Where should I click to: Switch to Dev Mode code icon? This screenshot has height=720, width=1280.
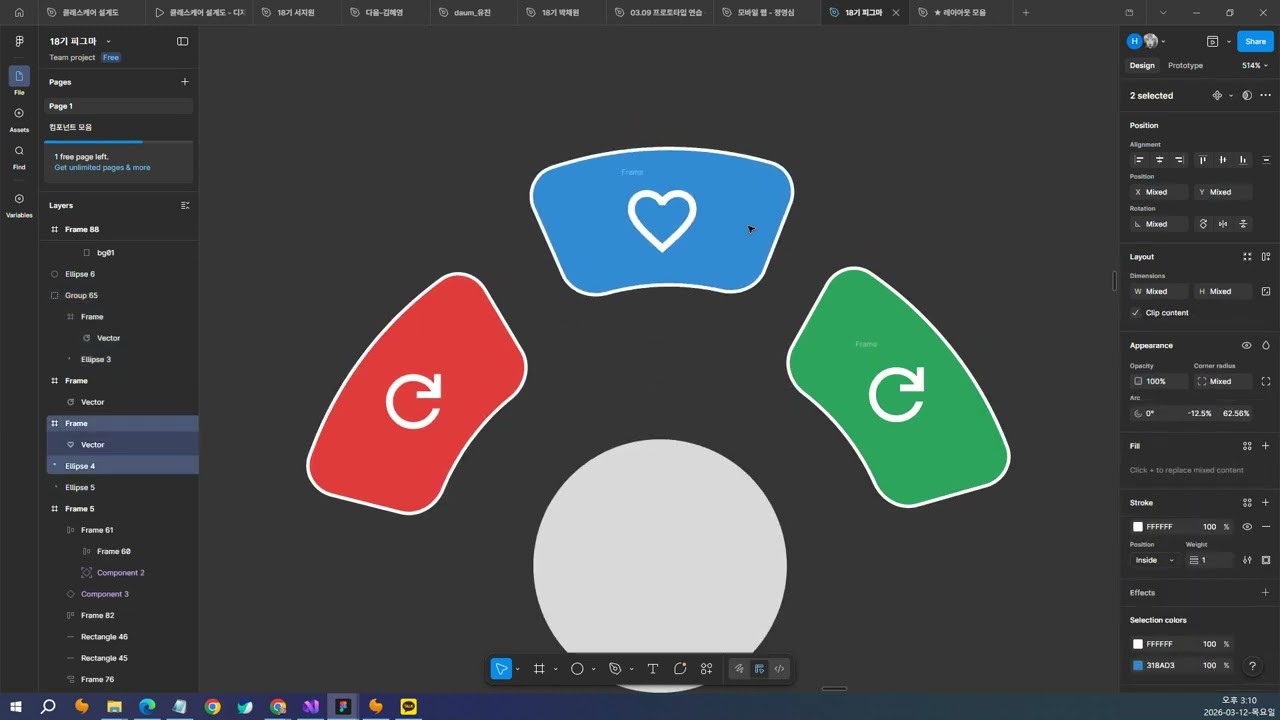[x=779, y=669]
